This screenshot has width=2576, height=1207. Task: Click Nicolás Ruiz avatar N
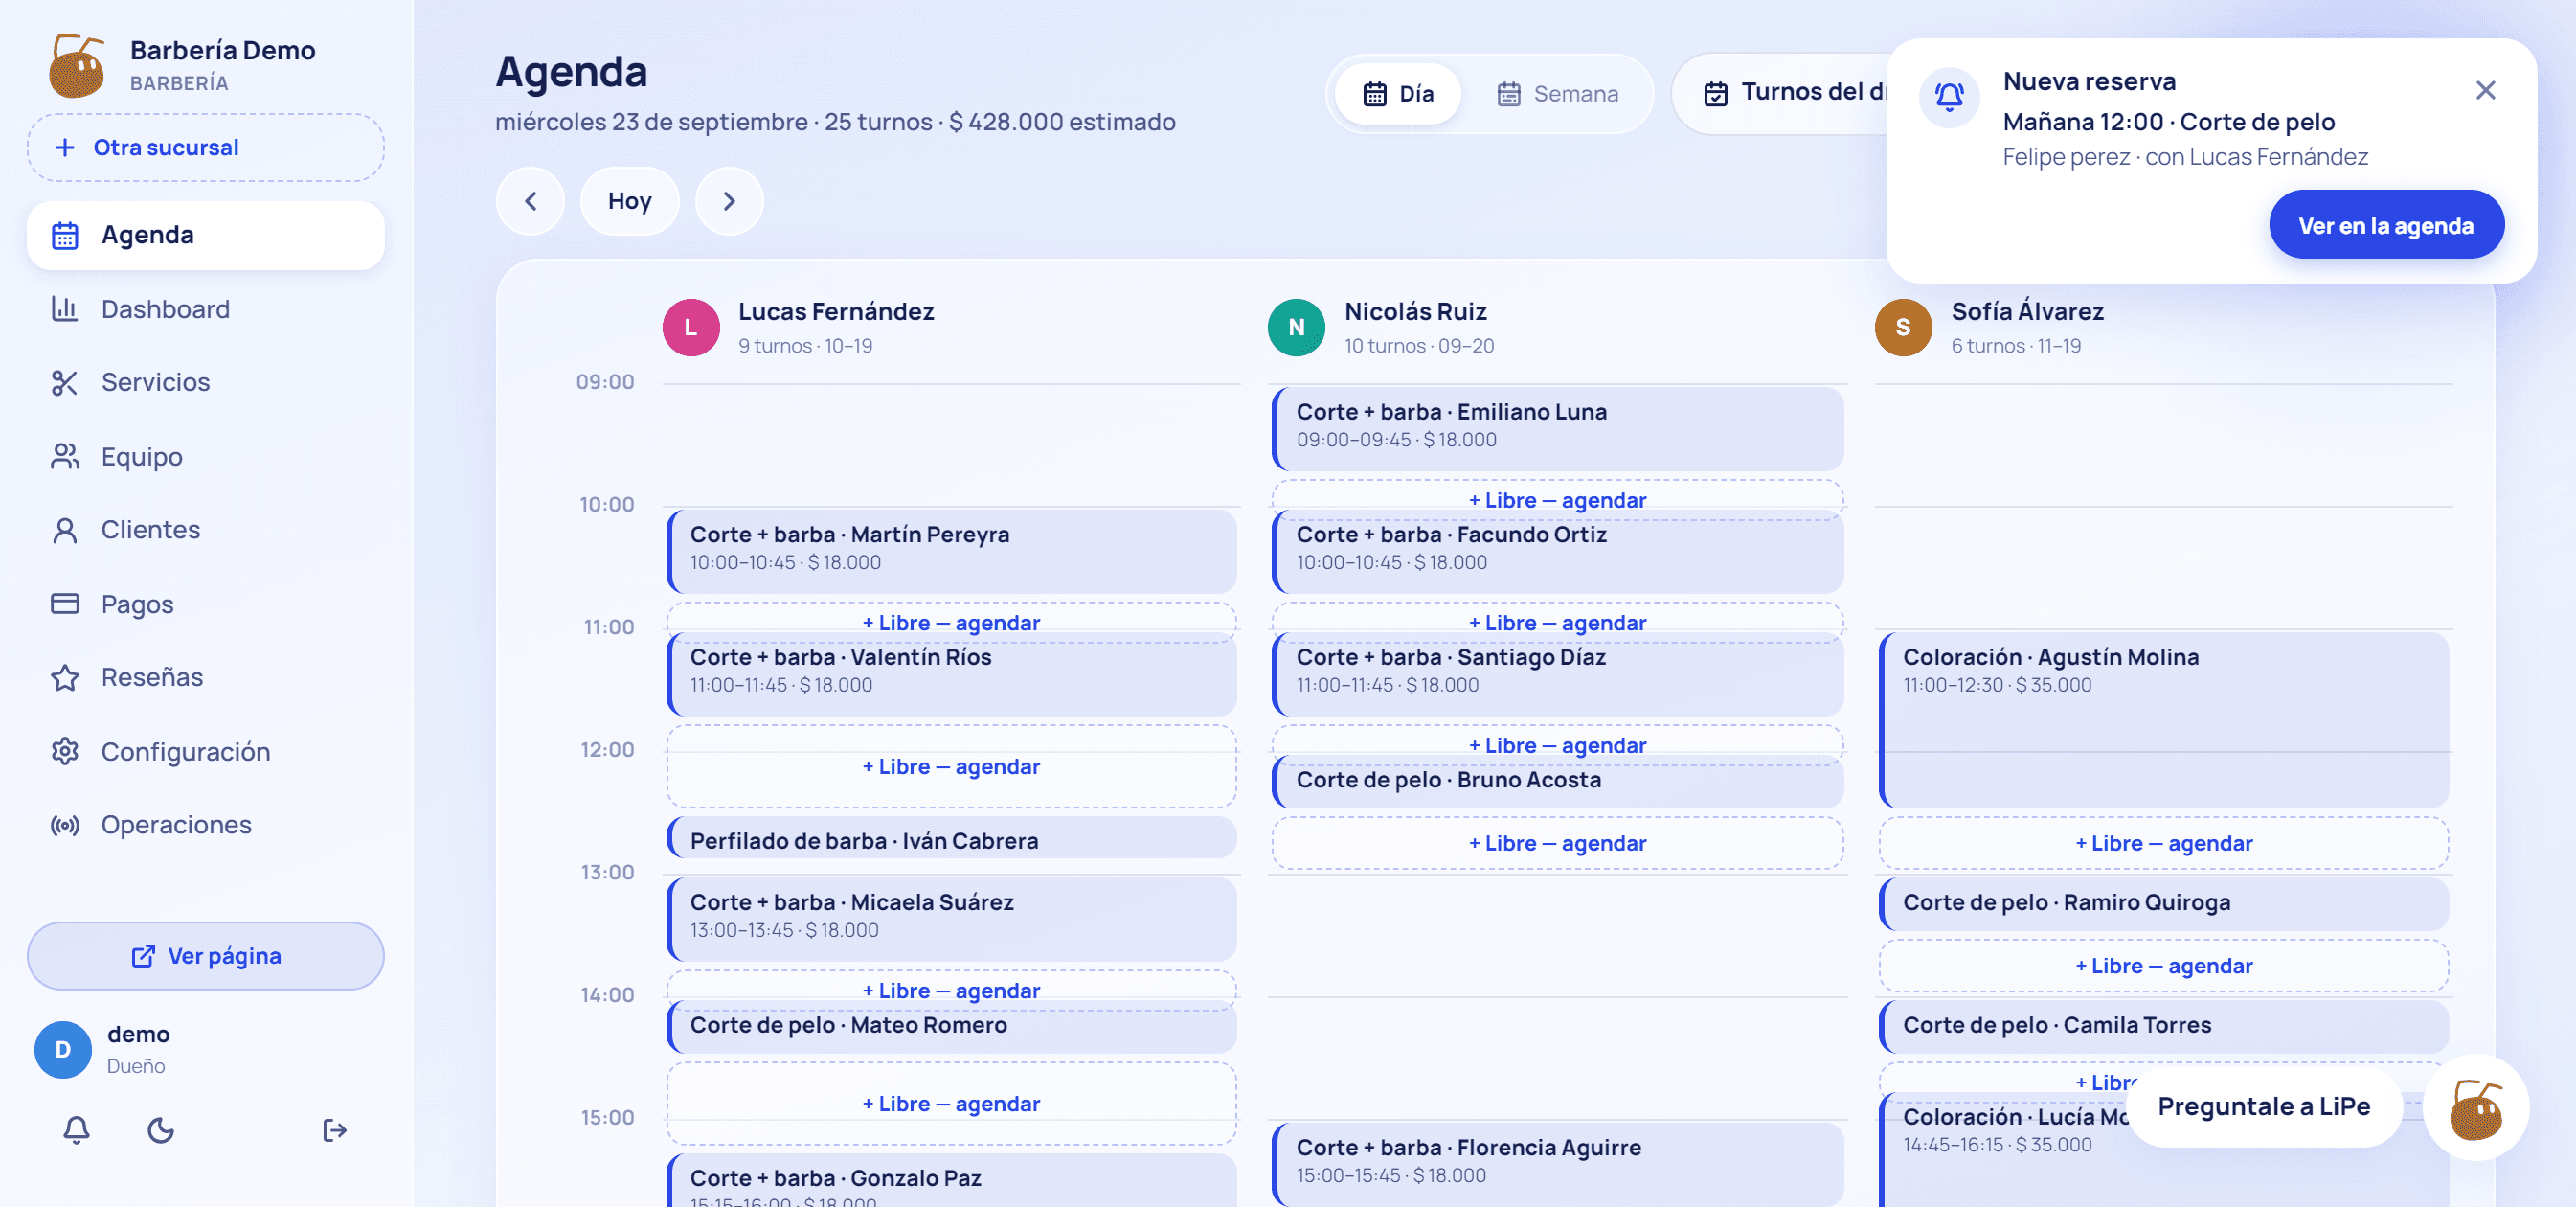coord(1297,327)
